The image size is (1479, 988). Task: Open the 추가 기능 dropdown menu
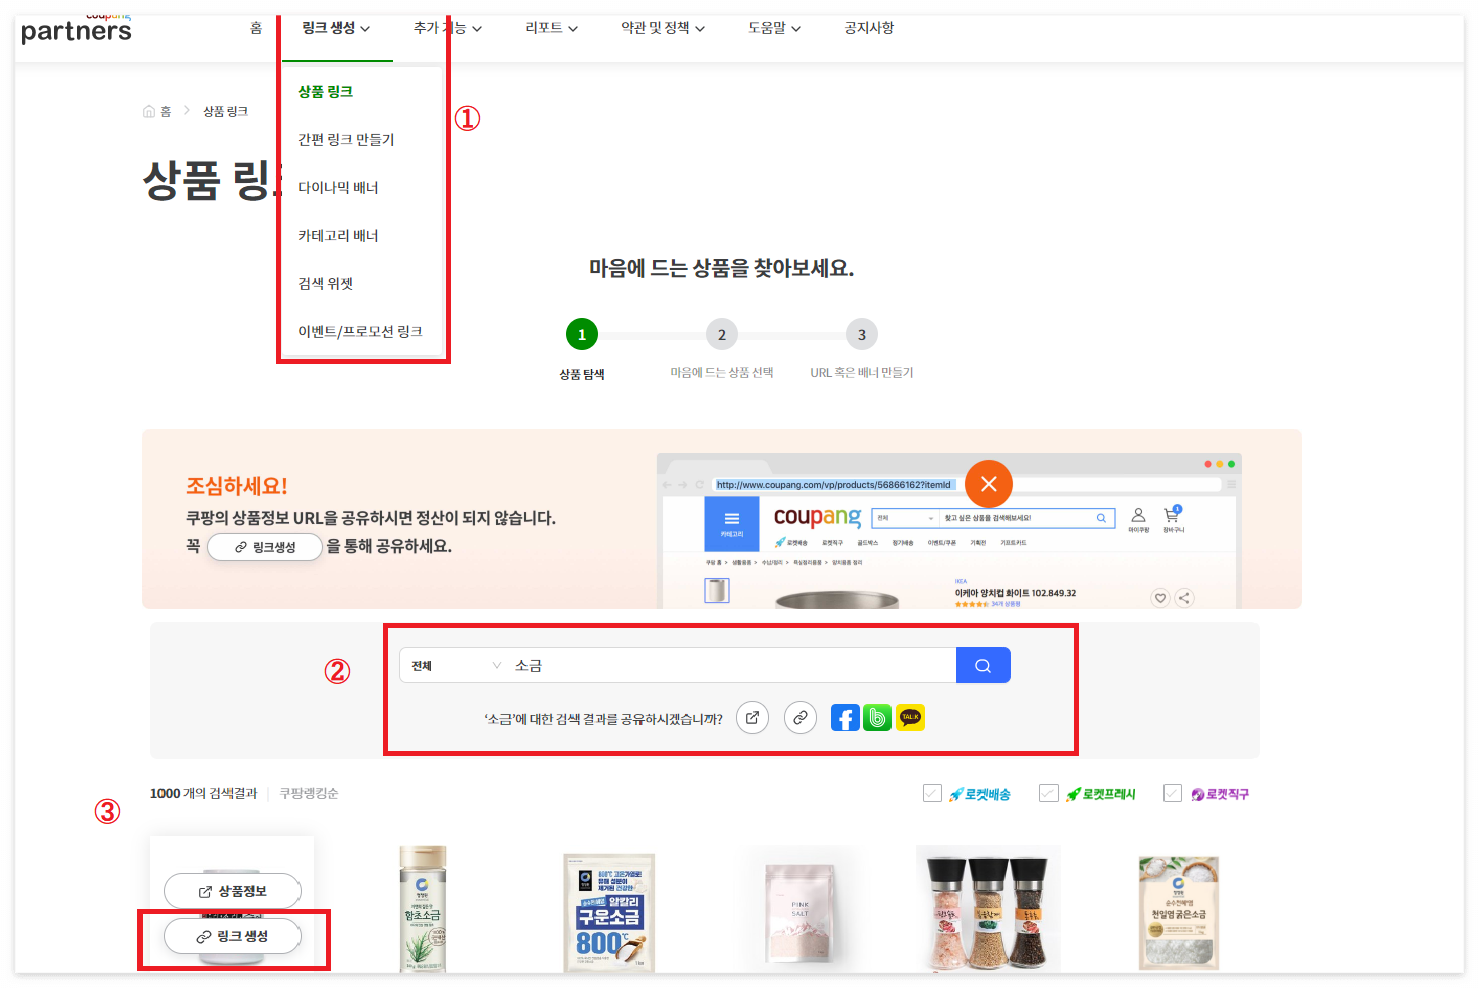pyautogui.click(x=448, y=28)
